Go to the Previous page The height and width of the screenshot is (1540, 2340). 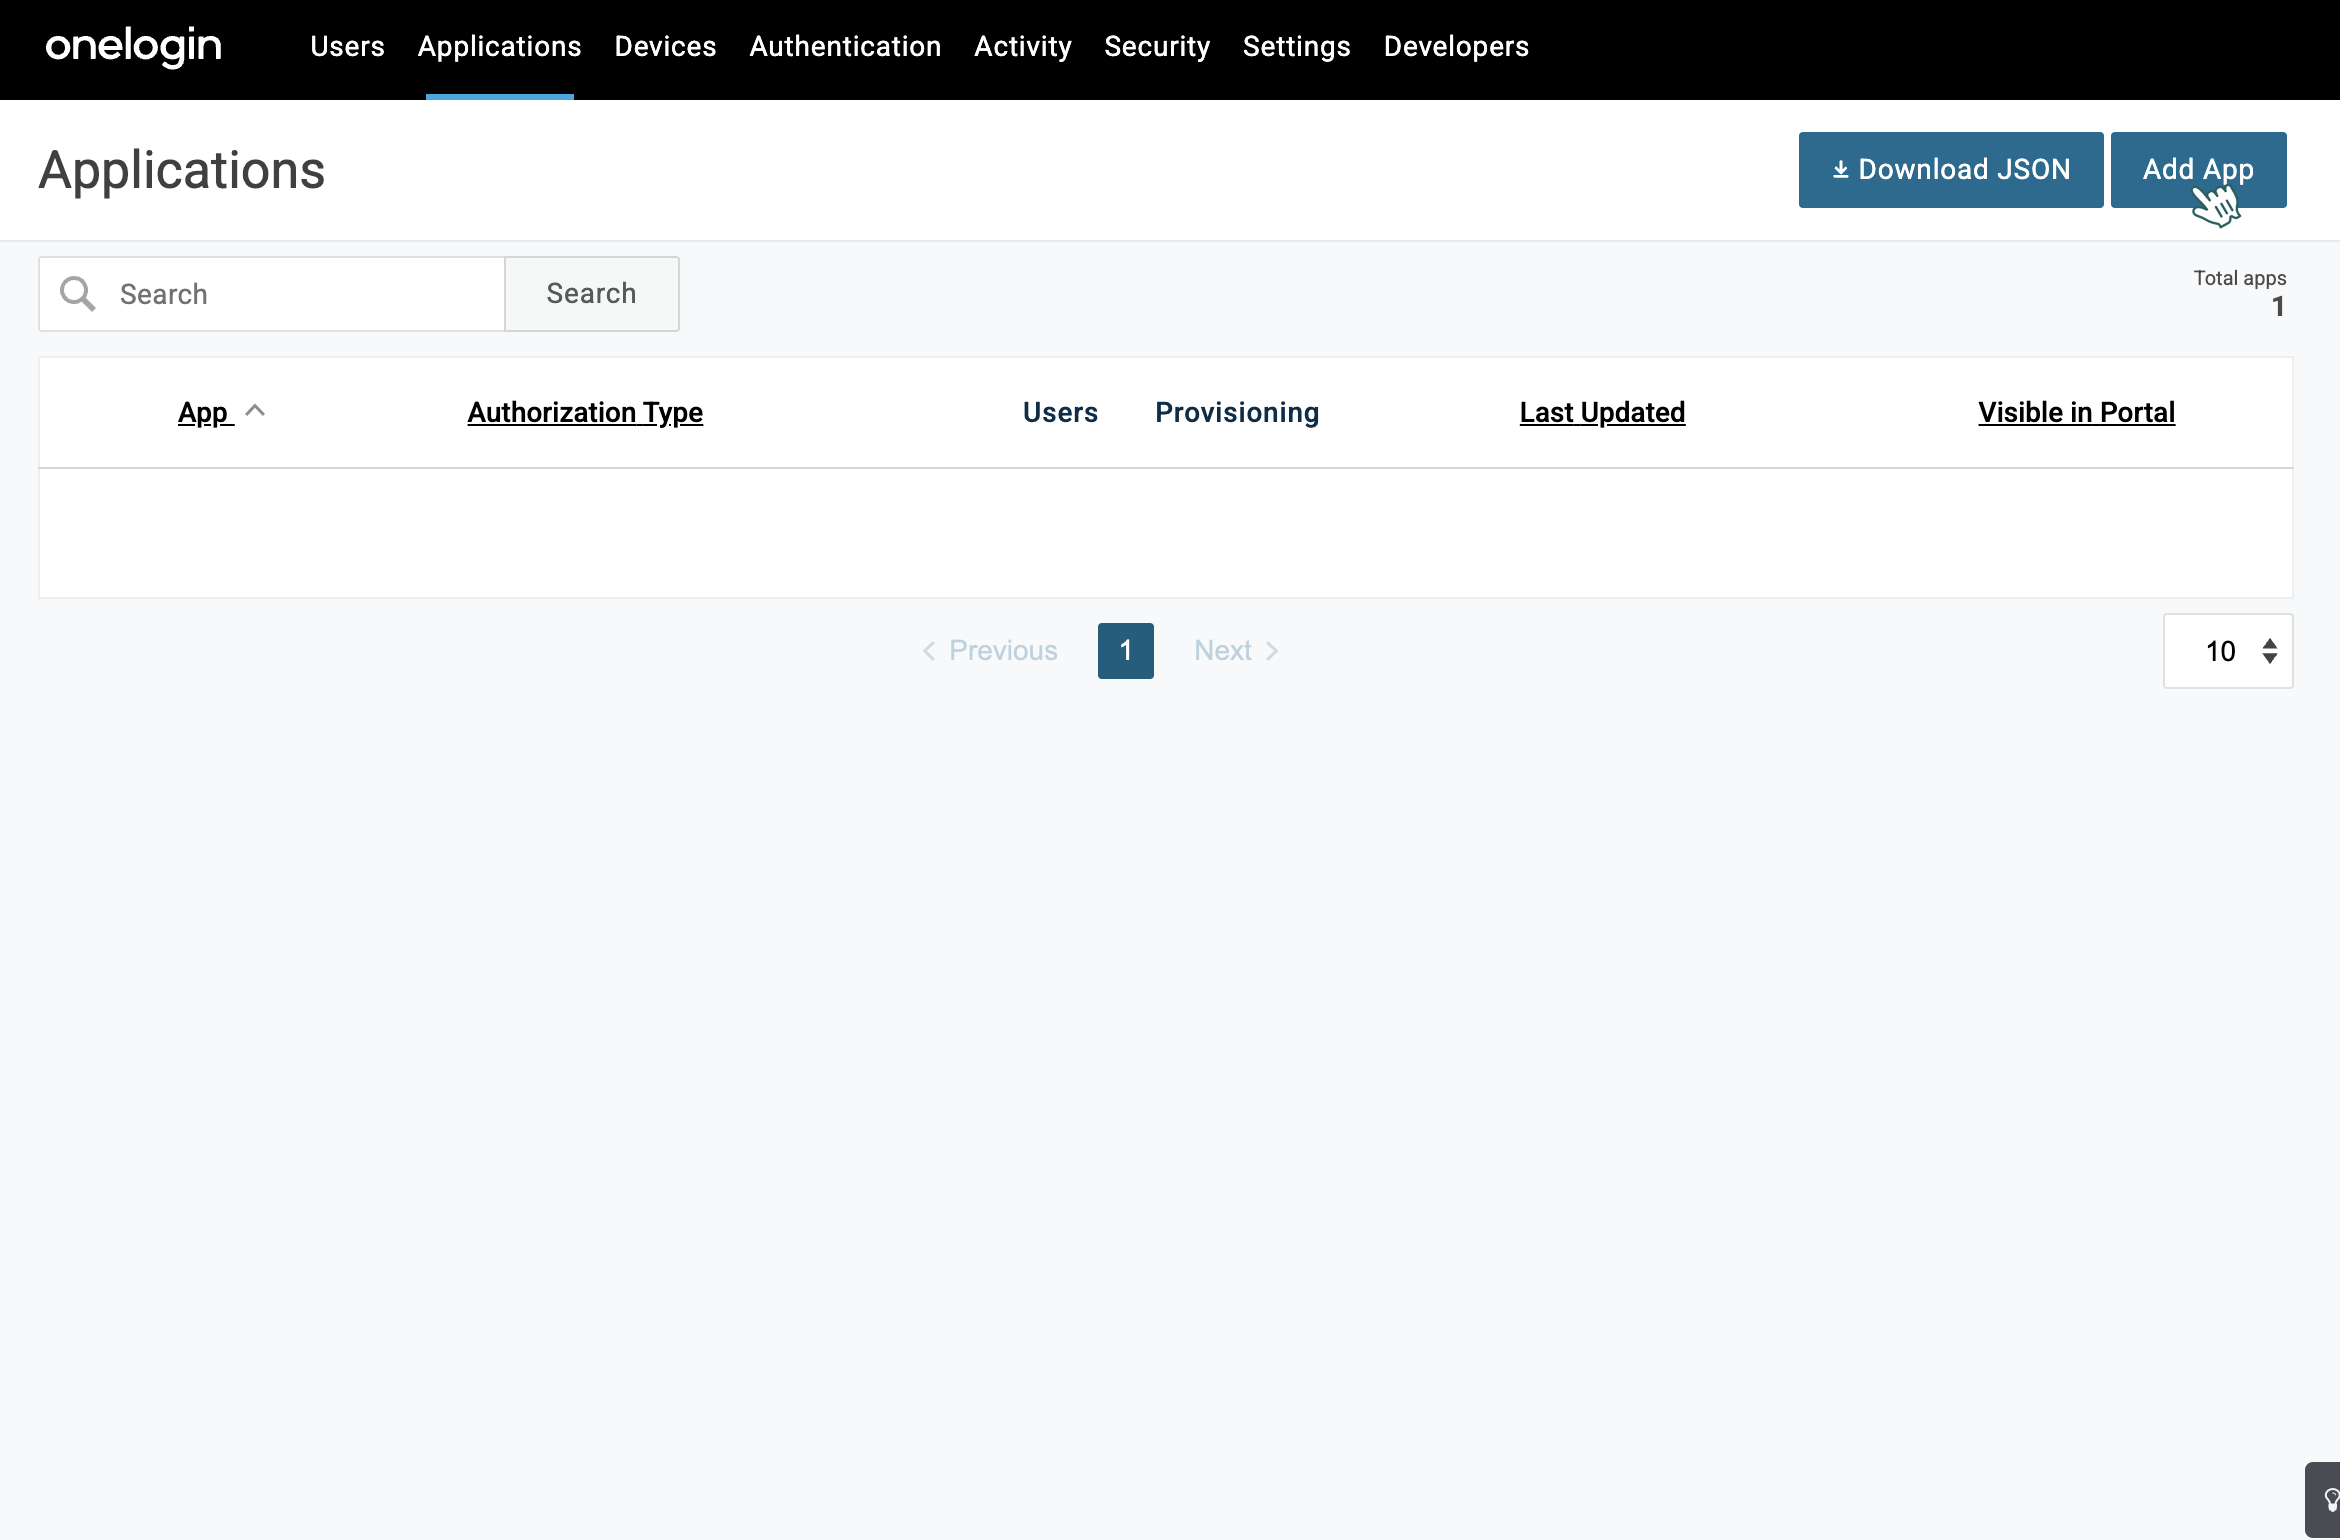click(990, 651)
